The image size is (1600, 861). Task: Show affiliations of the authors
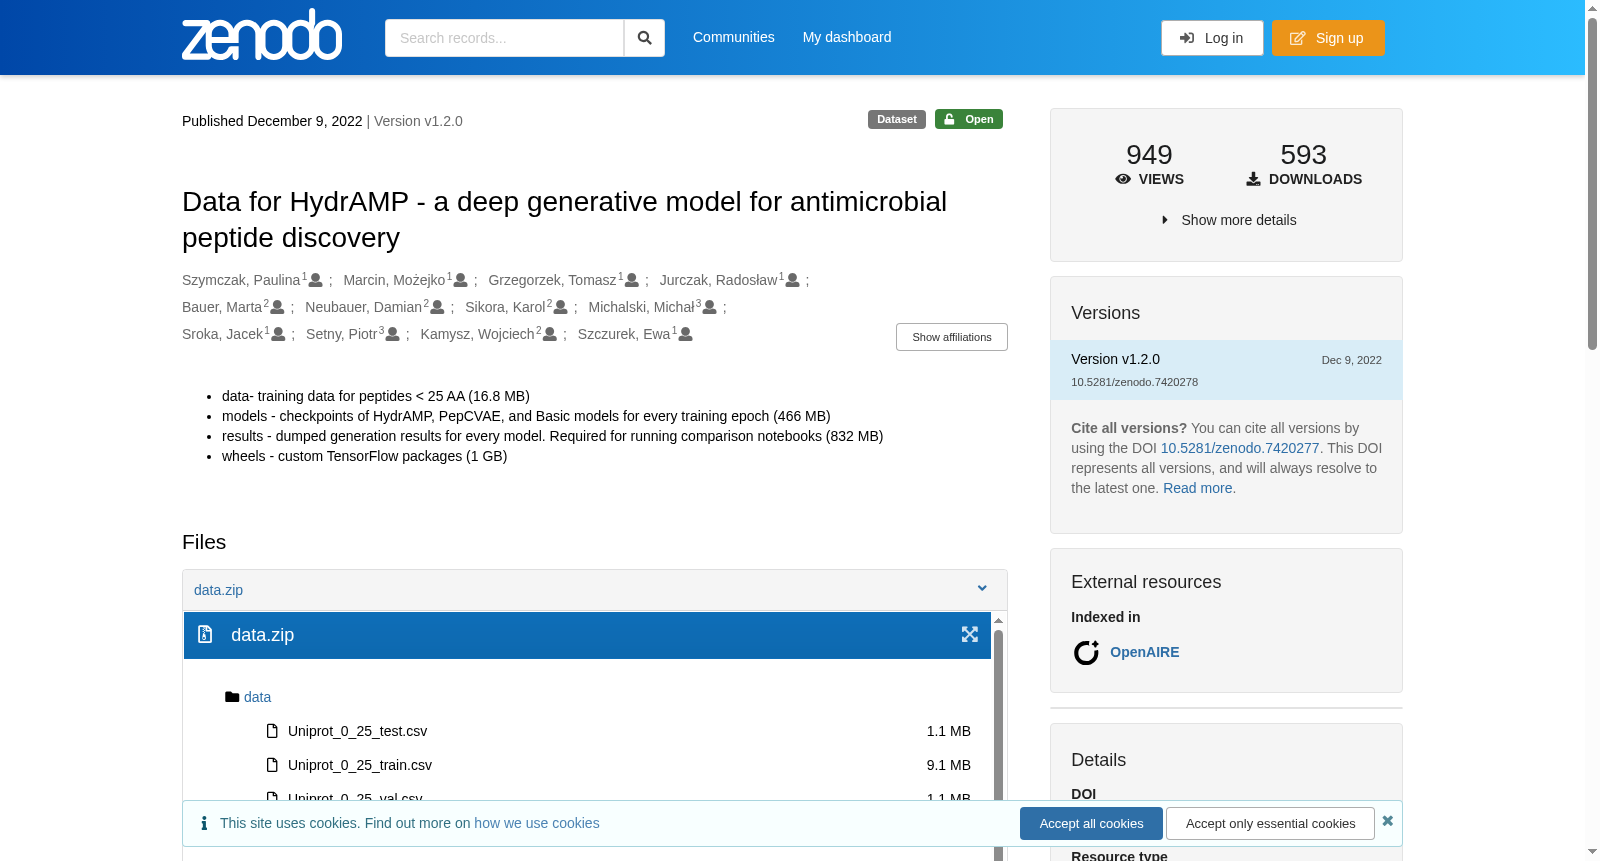[x=951, y=337]
